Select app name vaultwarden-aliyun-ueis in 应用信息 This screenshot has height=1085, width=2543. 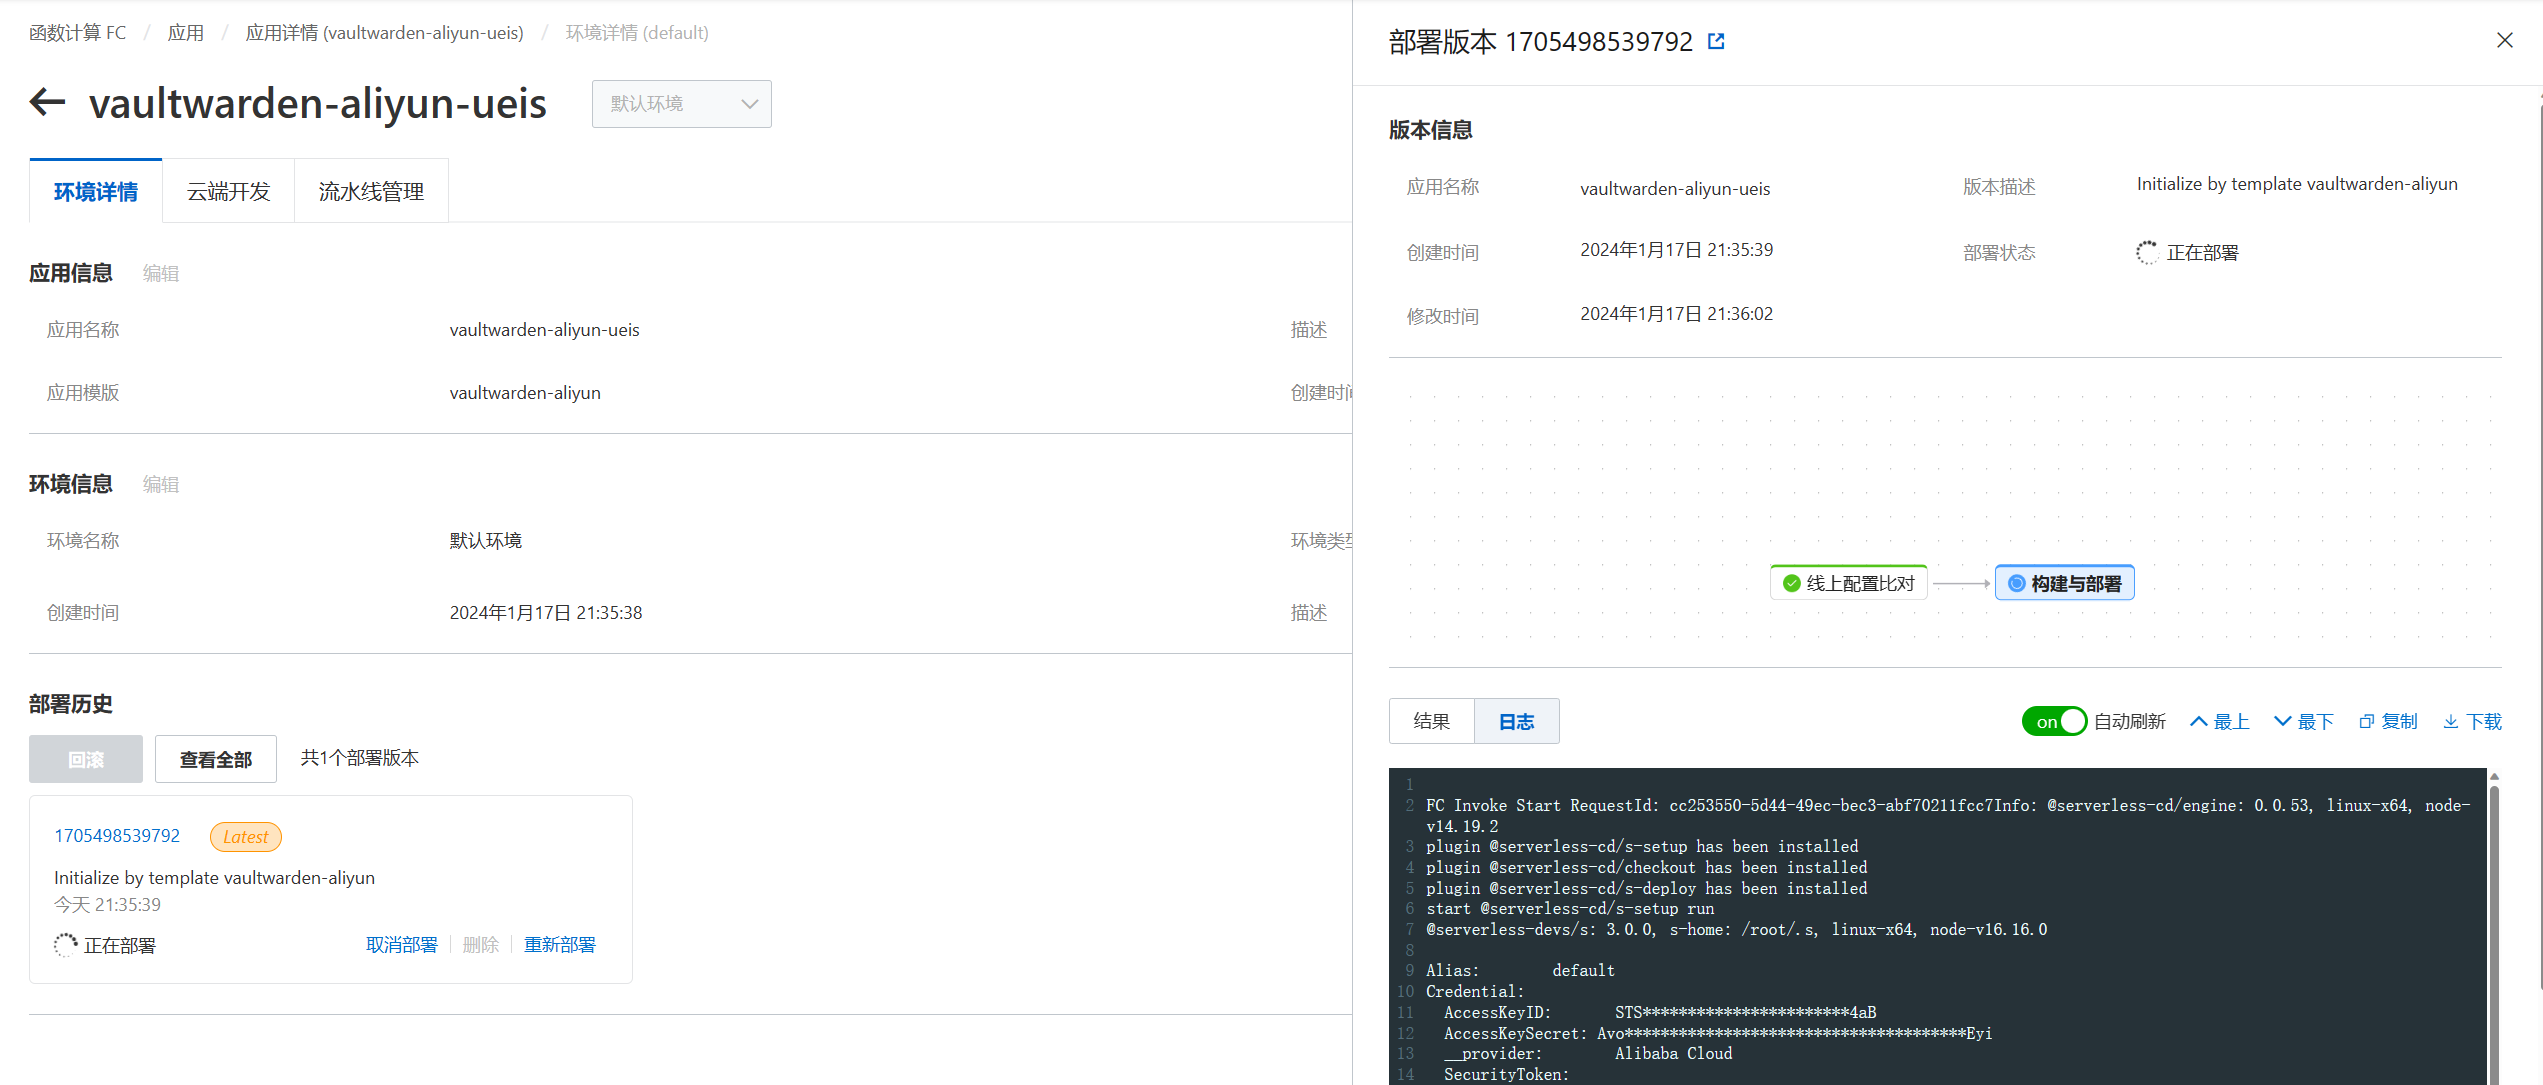click(544, 330)
